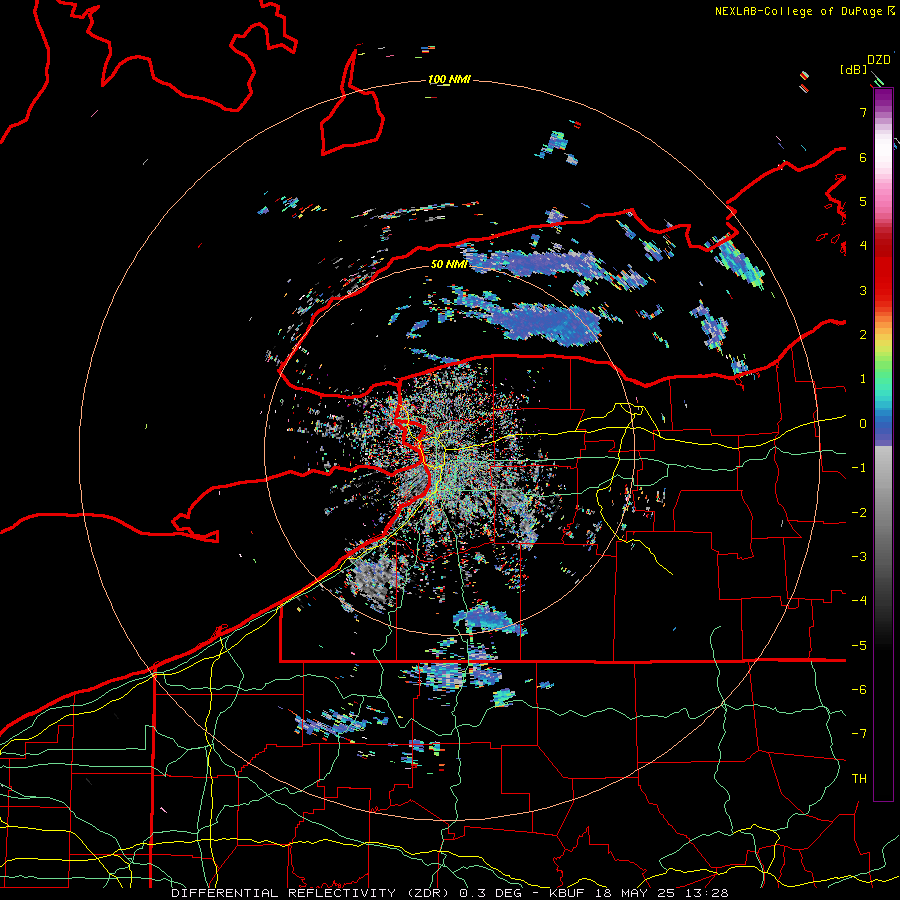Click the '5' tick on the color scale
900x900 pixels.
pyautogui.click(x=863, y=202)
